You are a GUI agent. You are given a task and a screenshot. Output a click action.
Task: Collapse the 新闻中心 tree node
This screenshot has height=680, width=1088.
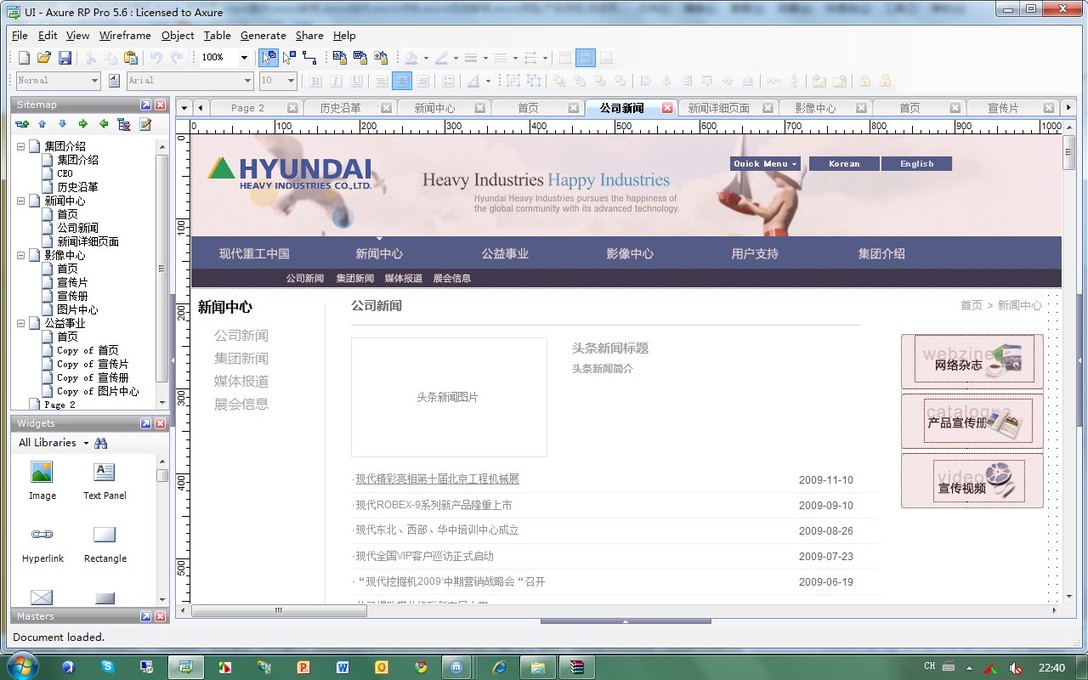tap(21, 201)
